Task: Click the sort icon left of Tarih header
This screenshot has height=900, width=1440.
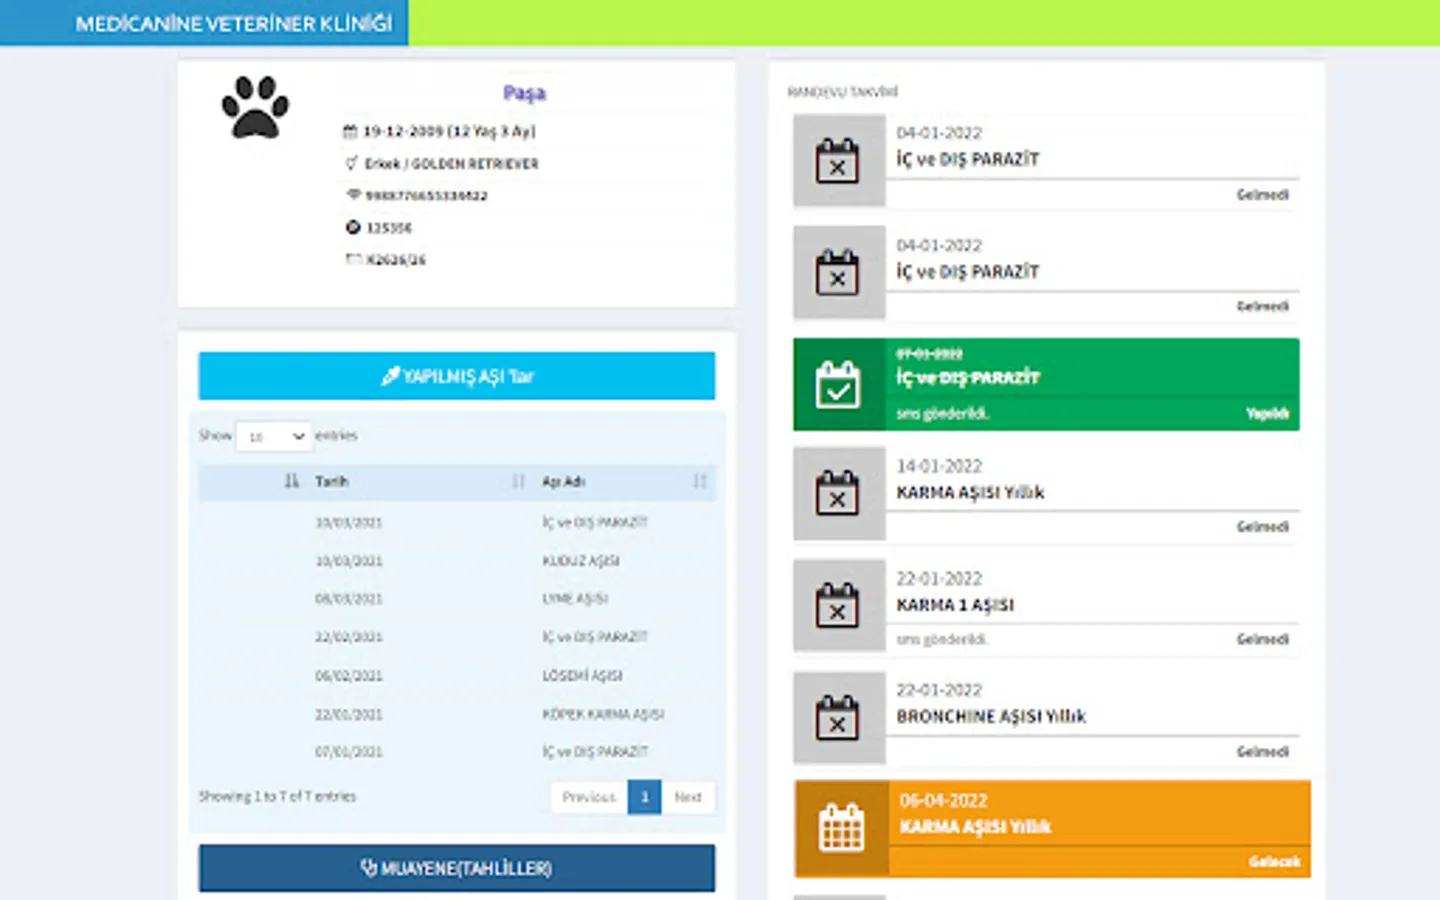Action: point(291,481)
